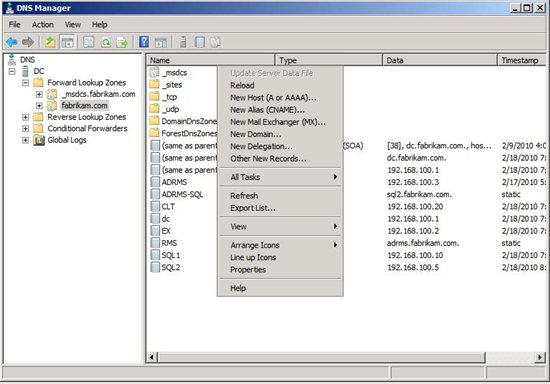Click the green Refresh toolbar icon
Image resolution: width=550 pixels, height=384 pixels.
(106, 42)
